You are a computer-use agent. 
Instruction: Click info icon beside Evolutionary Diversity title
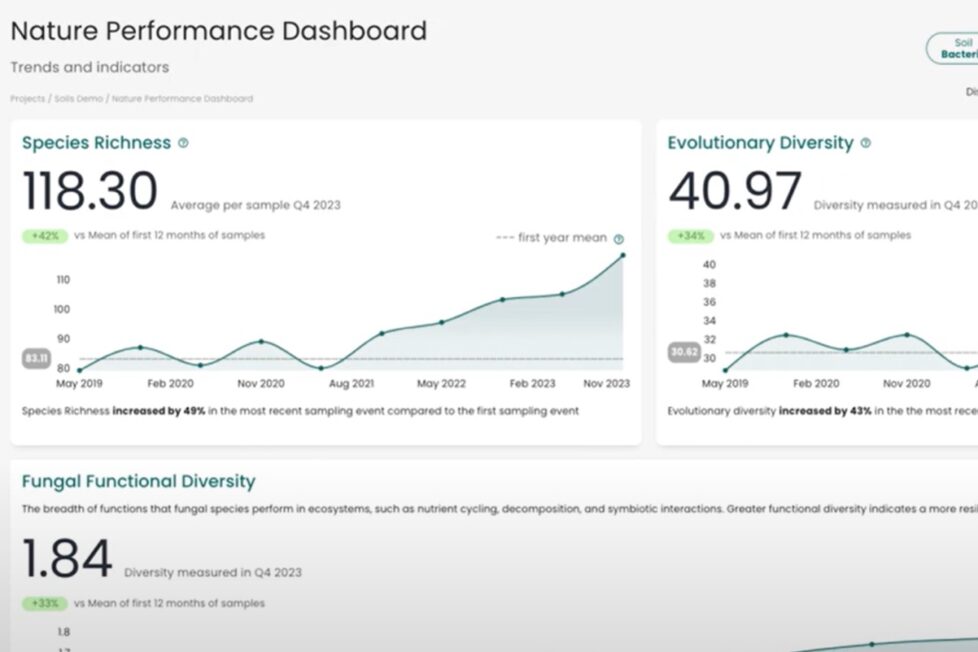pyautogui.click(x=865, y=143)
